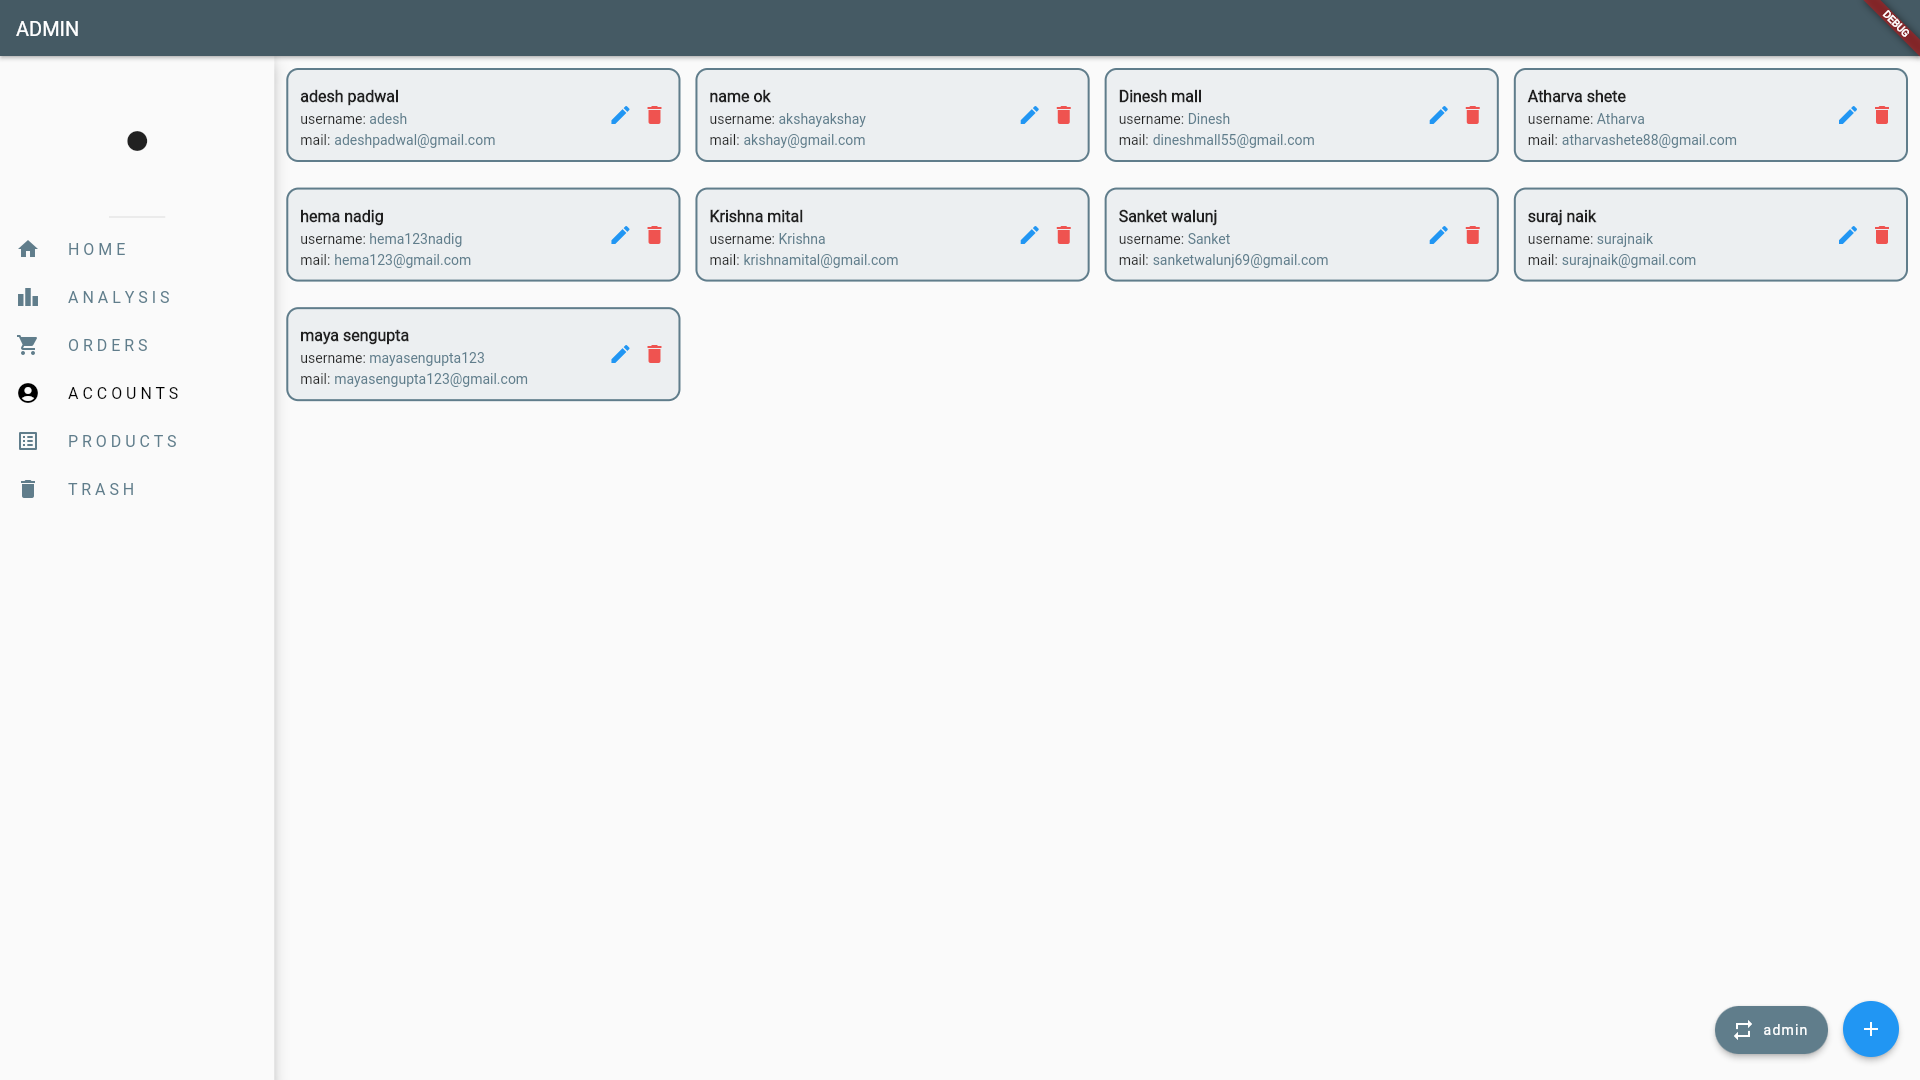This screenshot has height=1080, width=1920.
Task: Click the edit icon for Dinesh mall
Action: tap(1439, 115)
